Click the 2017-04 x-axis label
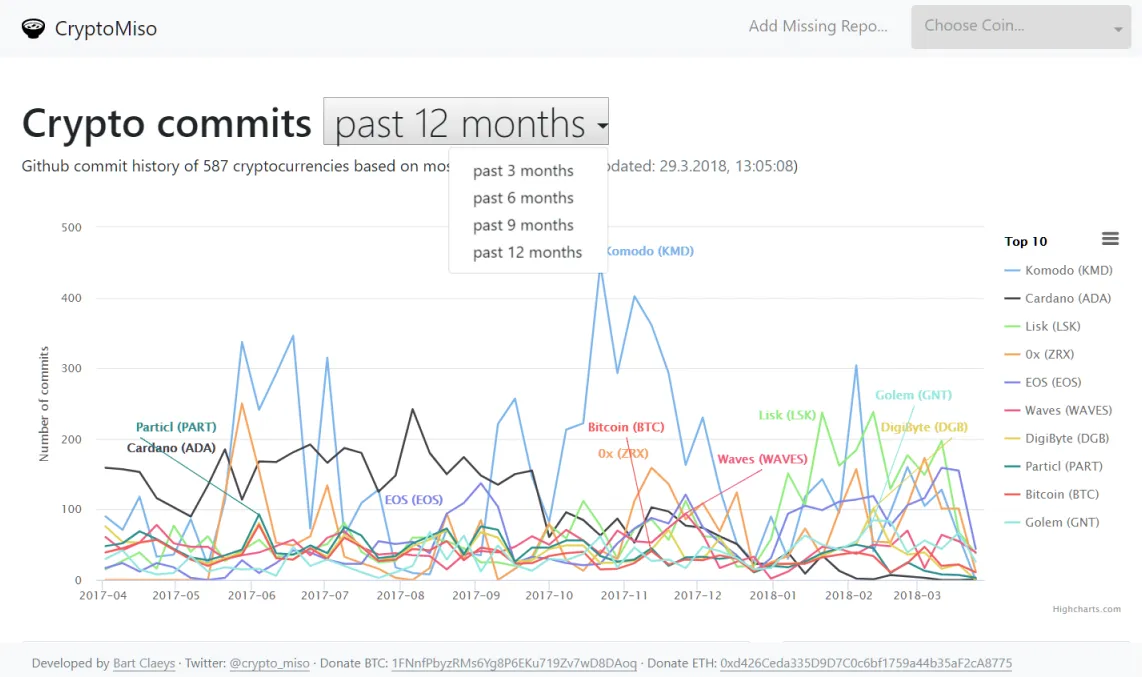This screenshot has width=1145, height=677. (x=103, y=595)
